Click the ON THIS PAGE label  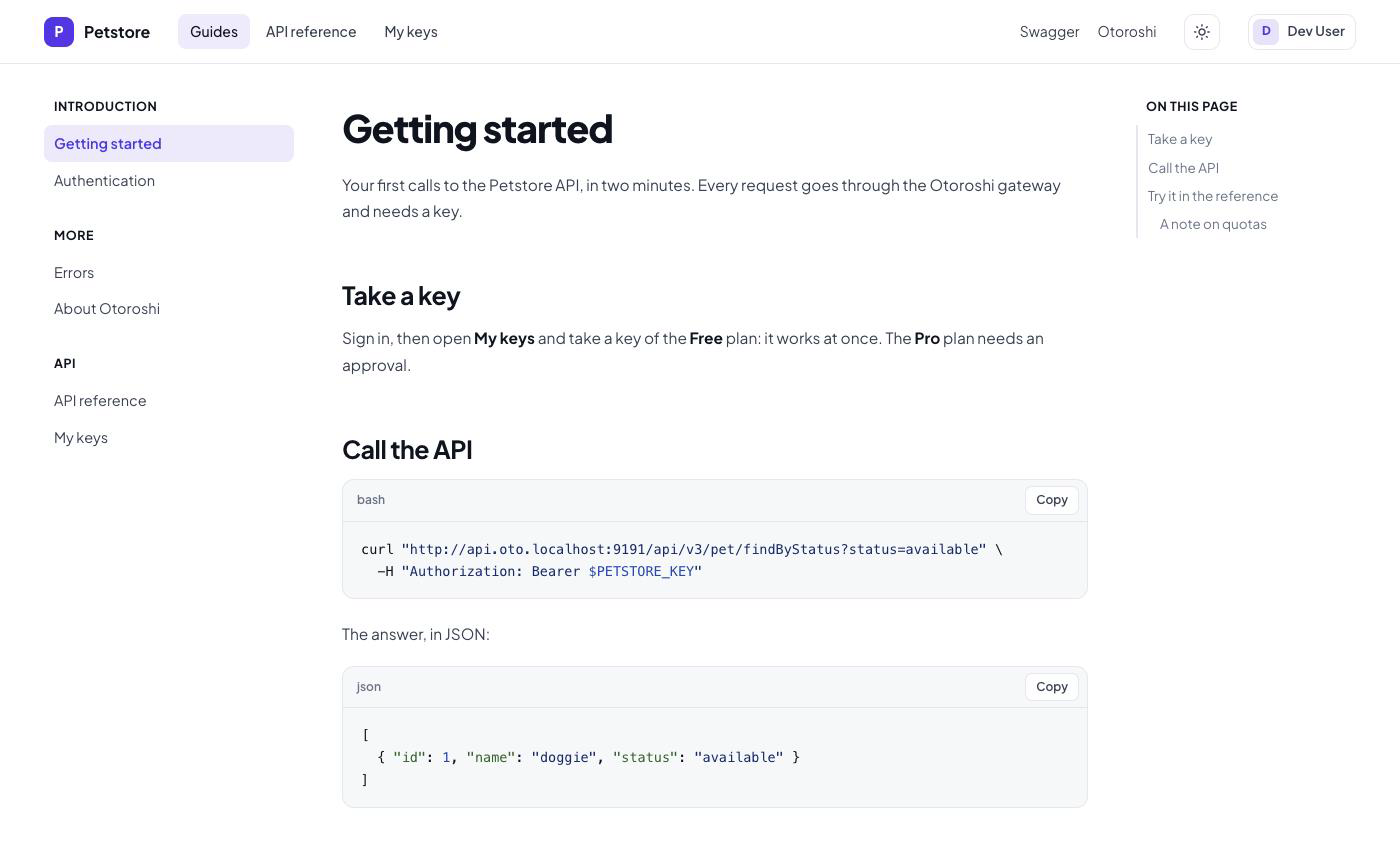(1192, 106)
